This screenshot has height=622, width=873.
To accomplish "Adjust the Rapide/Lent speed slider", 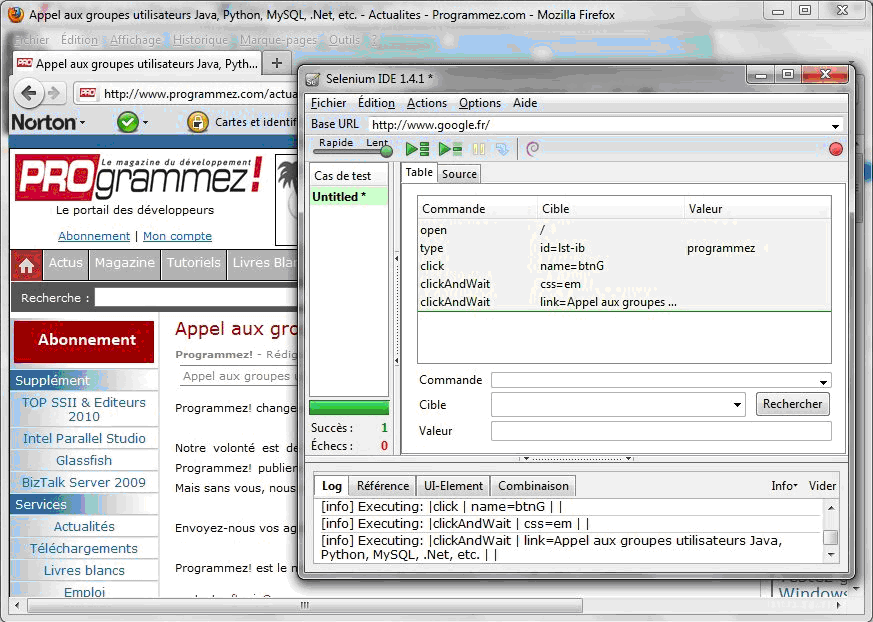I will (386, 150).
